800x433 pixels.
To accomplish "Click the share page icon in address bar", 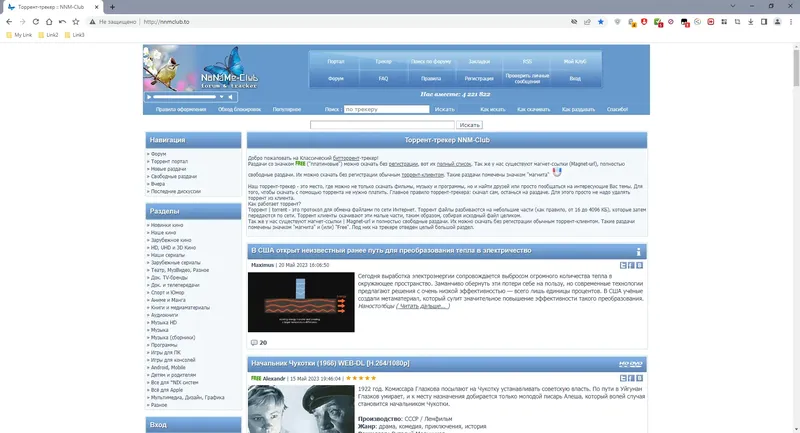I will pos(587,22).
